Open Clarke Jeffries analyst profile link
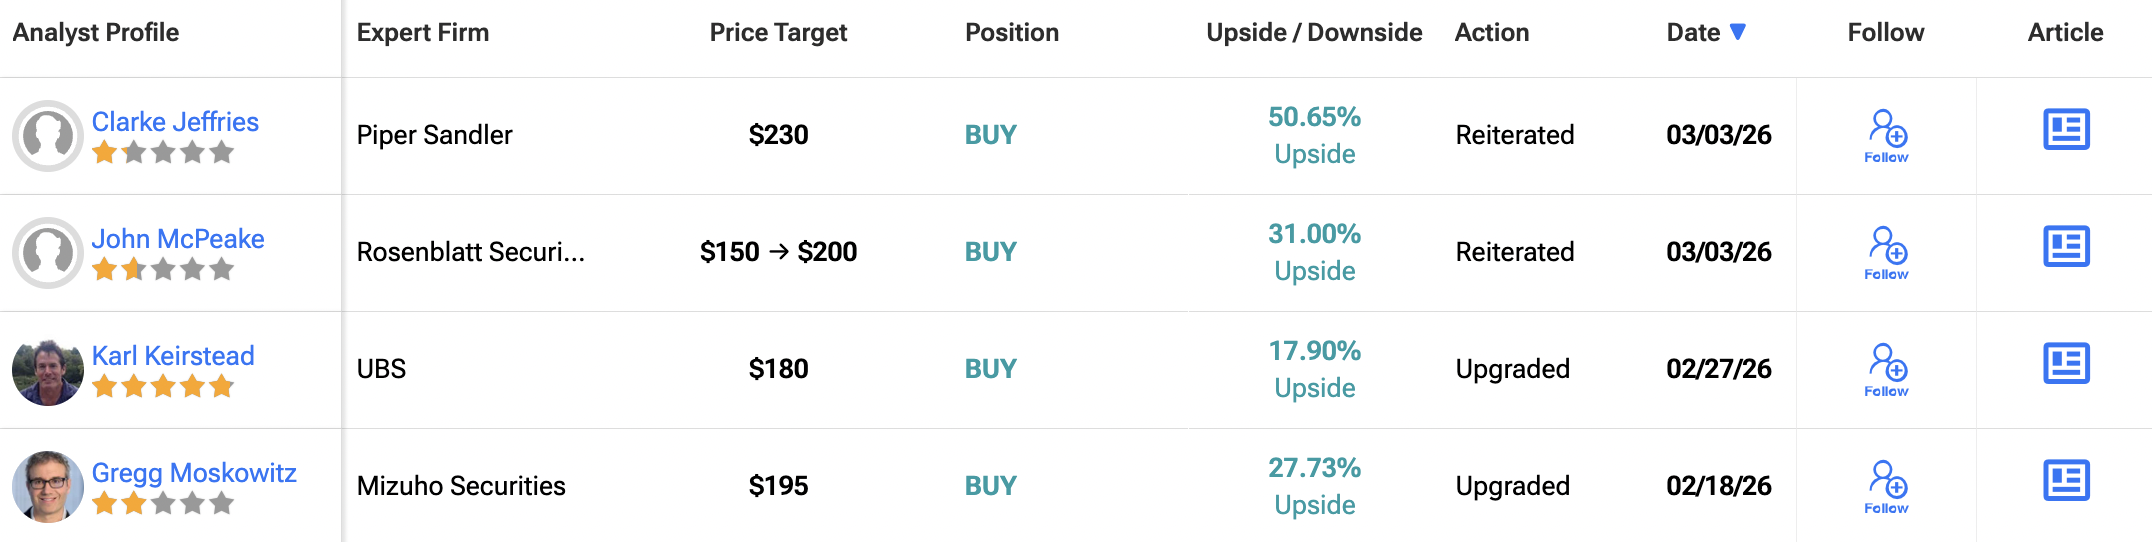Viewport: 2152px width, 542px height. [175, 122]
